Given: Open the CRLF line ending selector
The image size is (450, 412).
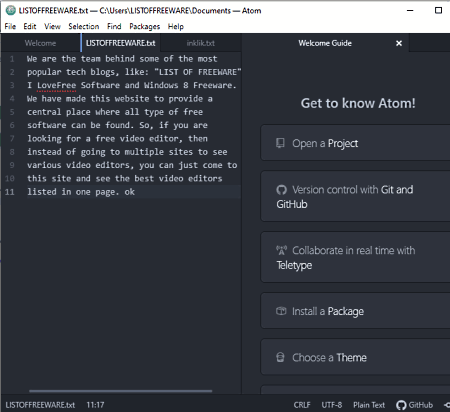Looking at the screenshot, I should pyautogui.click(x=302, y=405).
